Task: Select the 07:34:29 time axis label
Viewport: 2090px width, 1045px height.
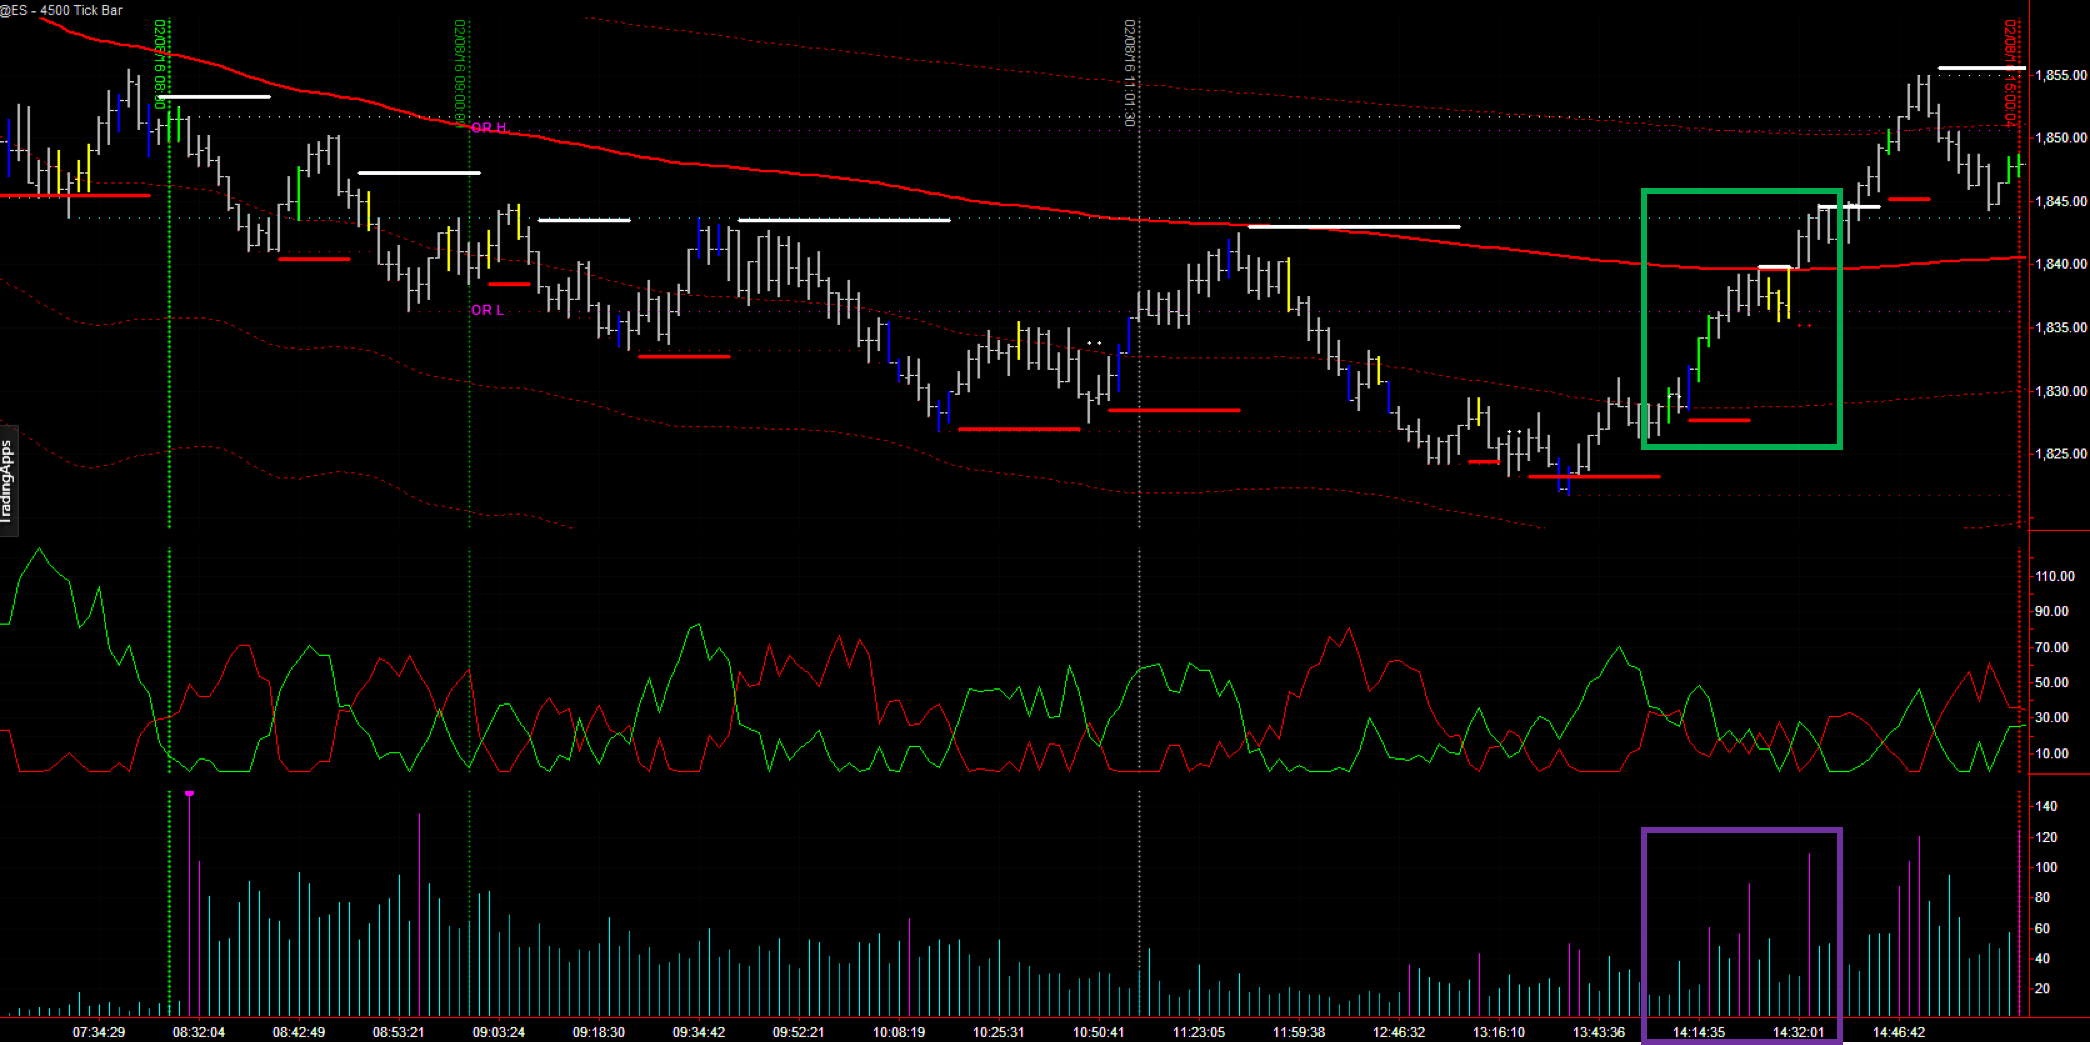Action: (x=99, y=1032)
